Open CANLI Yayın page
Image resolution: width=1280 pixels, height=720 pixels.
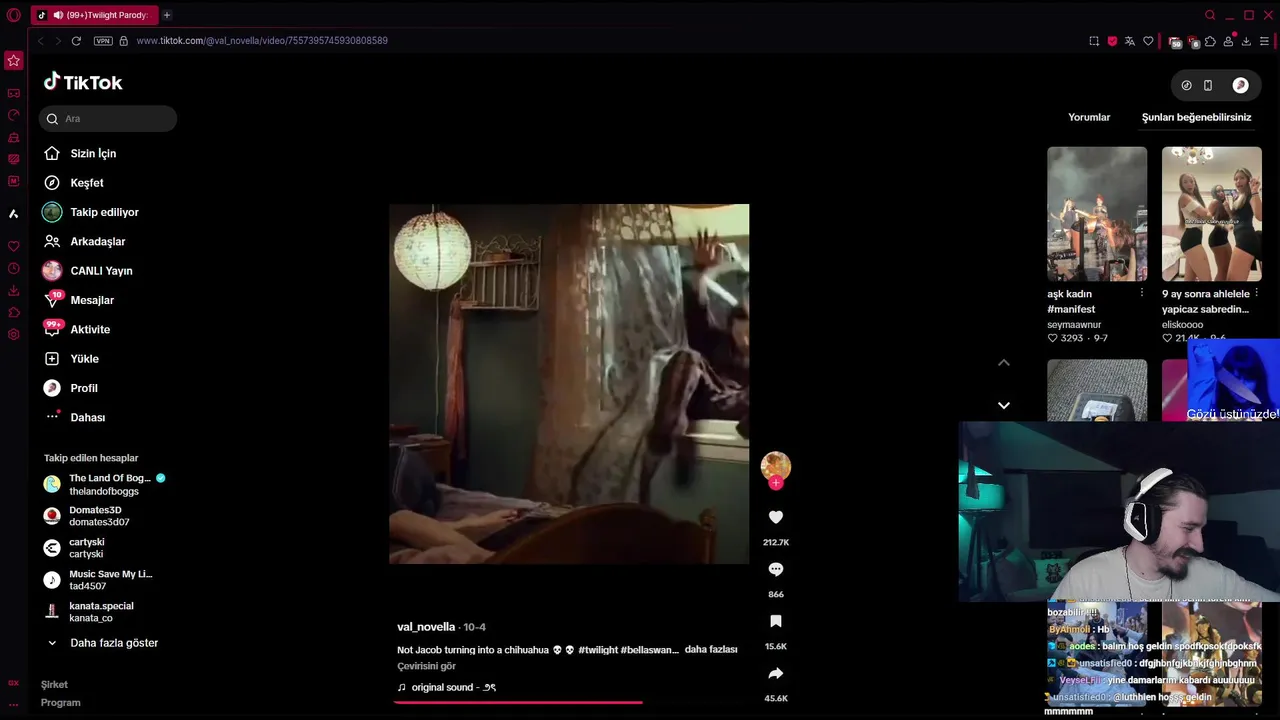(x=87, y=271)
